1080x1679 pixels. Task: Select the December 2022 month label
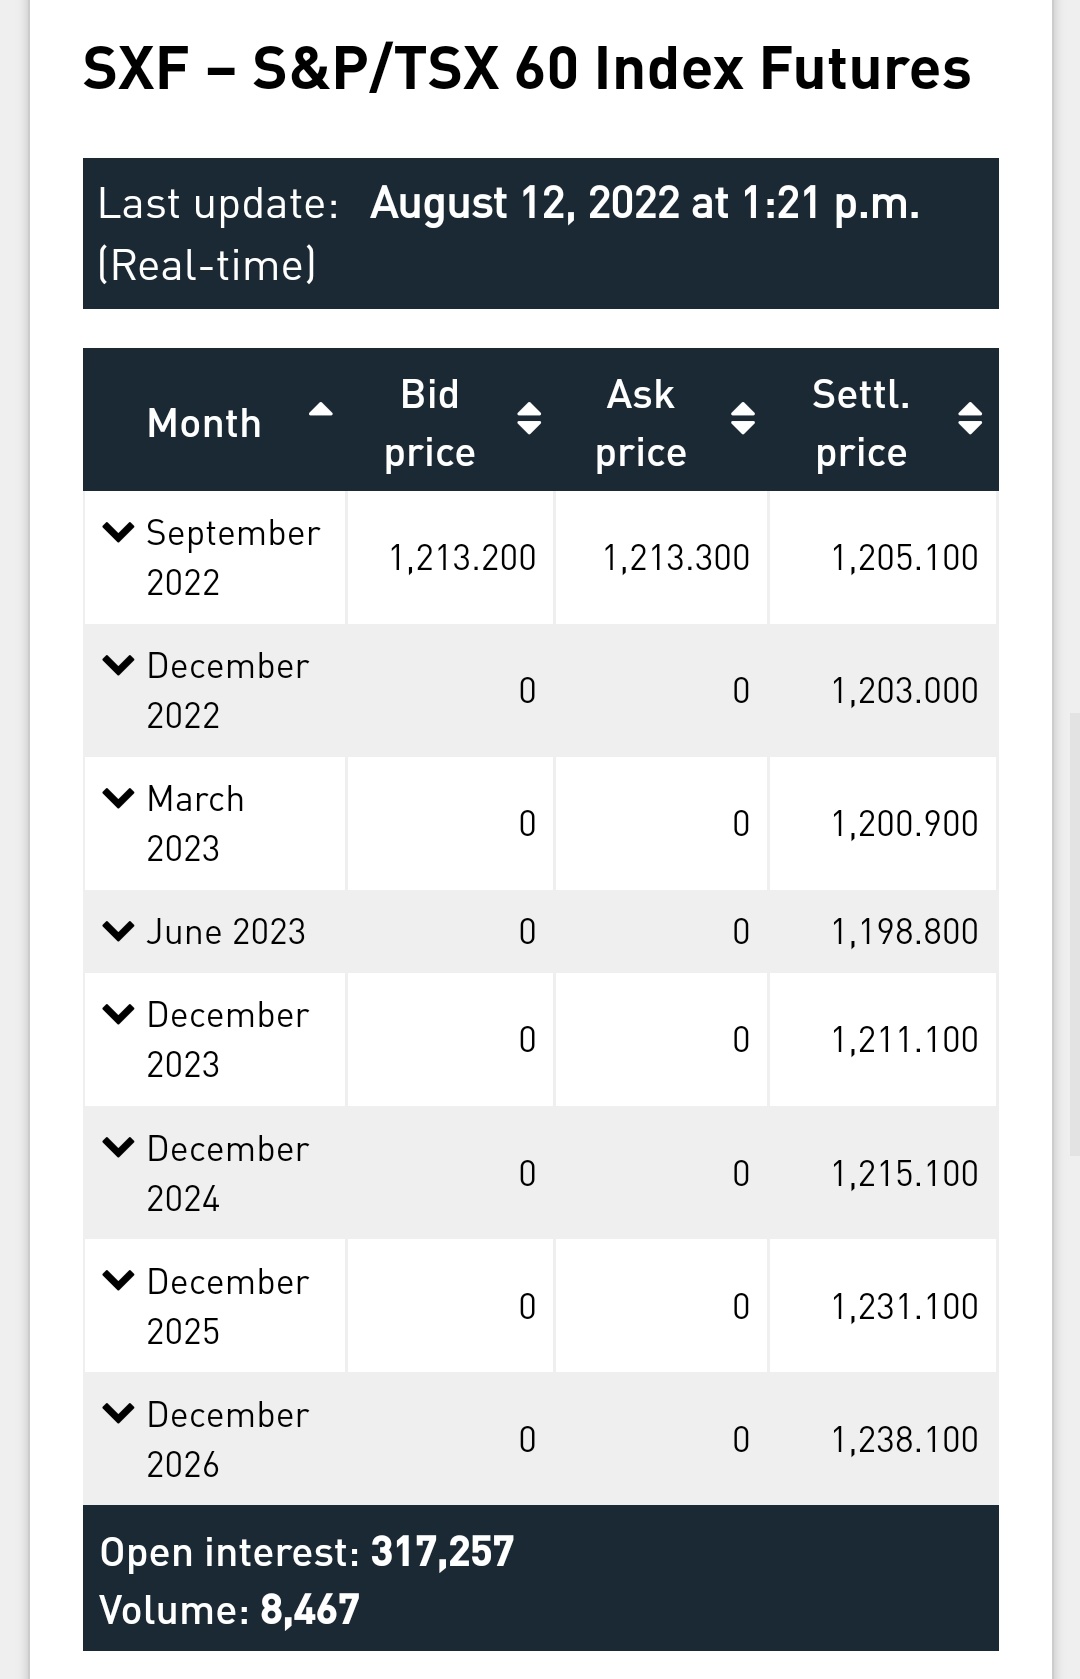pos(228,691)
